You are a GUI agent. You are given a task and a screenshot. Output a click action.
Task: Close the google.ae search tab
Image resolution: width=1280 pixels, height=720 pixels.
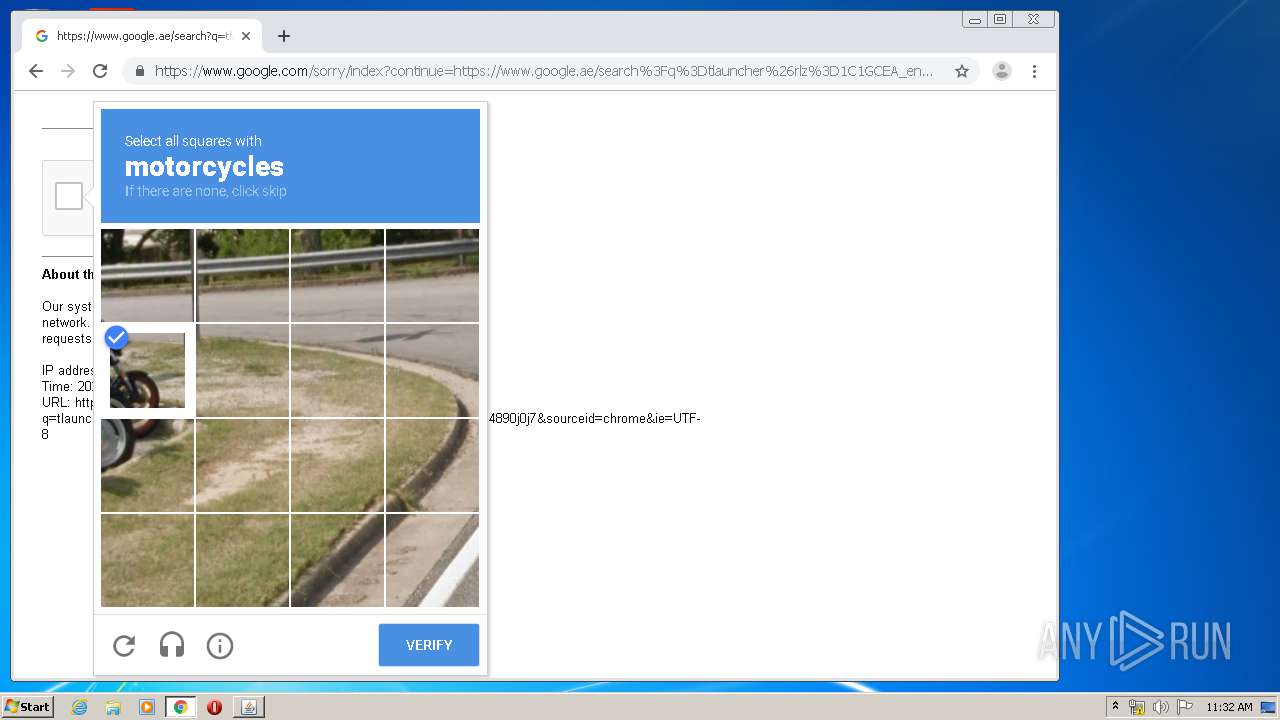point(246,36)
